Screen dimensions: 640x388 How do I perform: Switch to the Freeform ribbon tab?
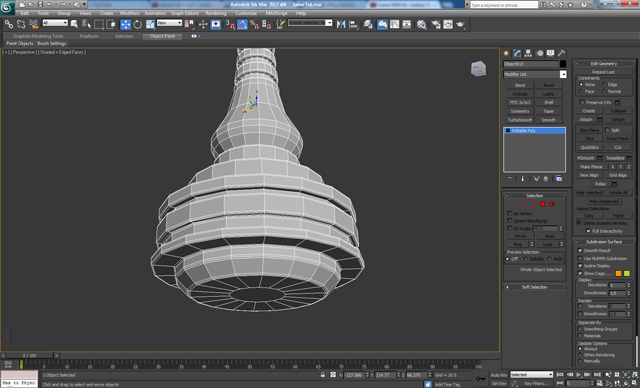pos(89,36)
